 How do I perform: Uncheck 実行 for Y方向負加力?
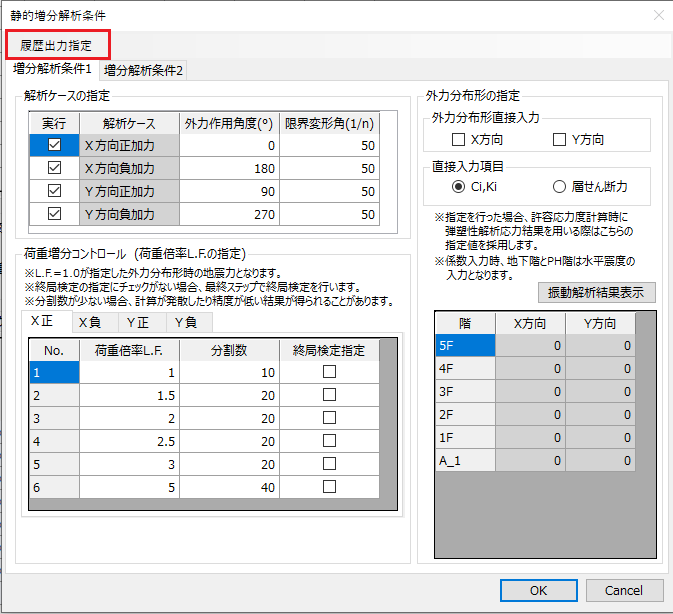pyautogui.click(x=55, y=214)
